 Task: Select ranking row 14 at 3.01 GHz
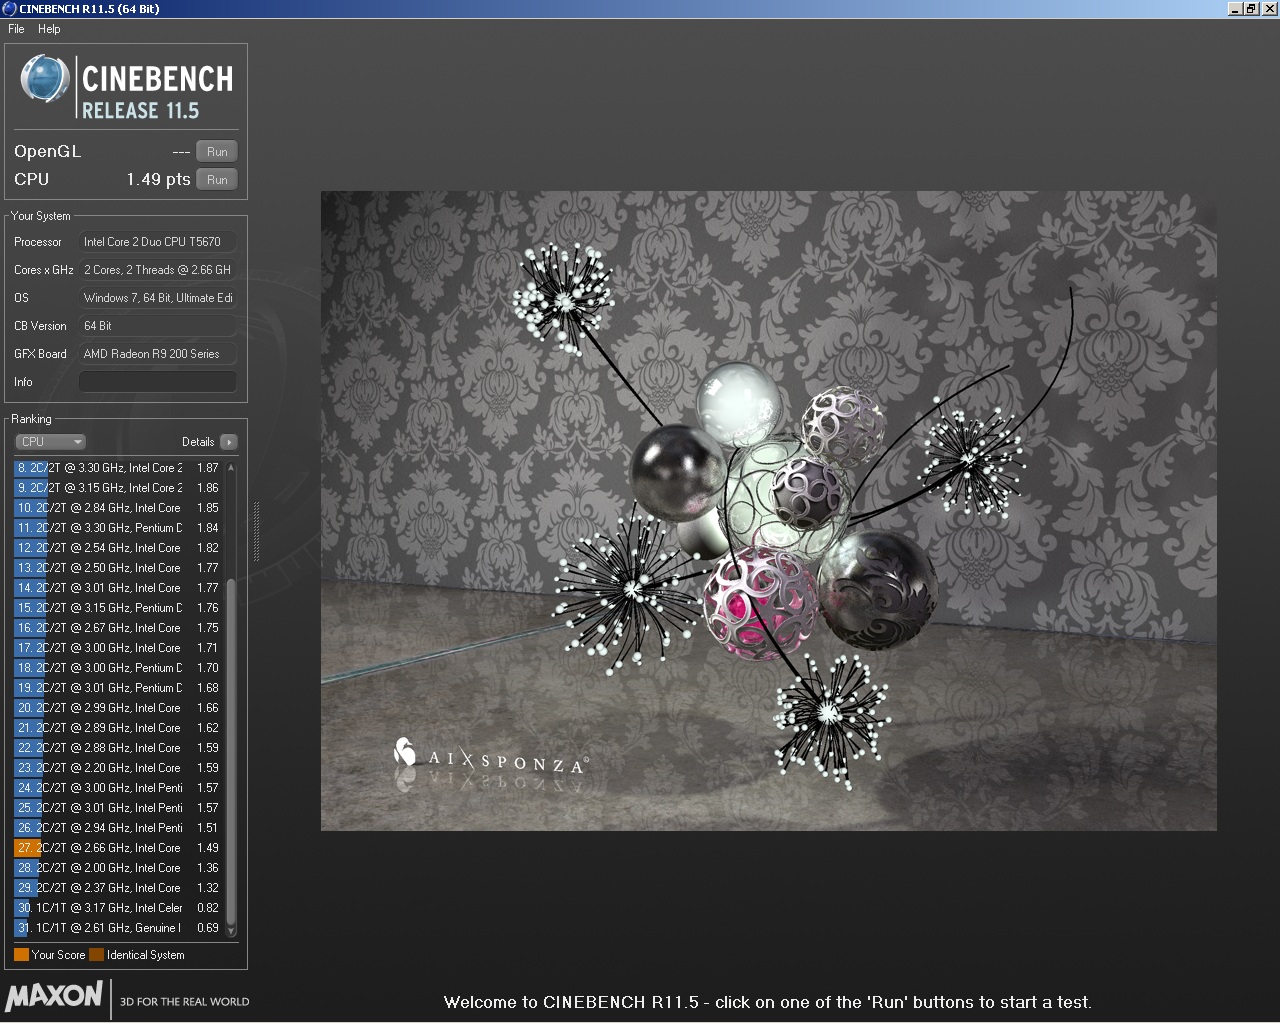pos(118,588)
